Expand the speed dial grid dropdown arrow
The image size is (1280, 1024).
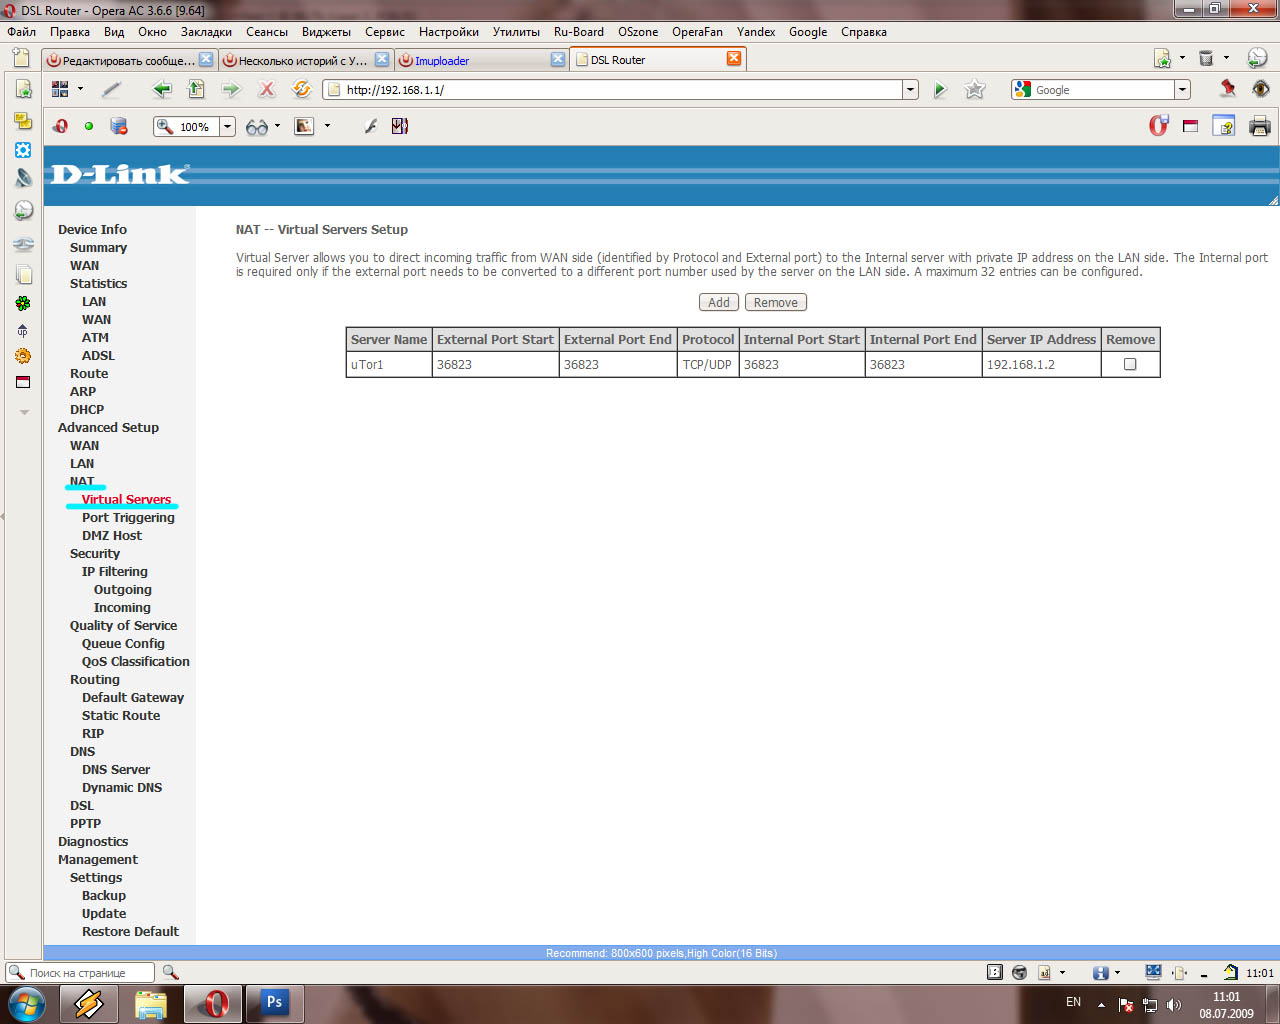tap(81, 90)
